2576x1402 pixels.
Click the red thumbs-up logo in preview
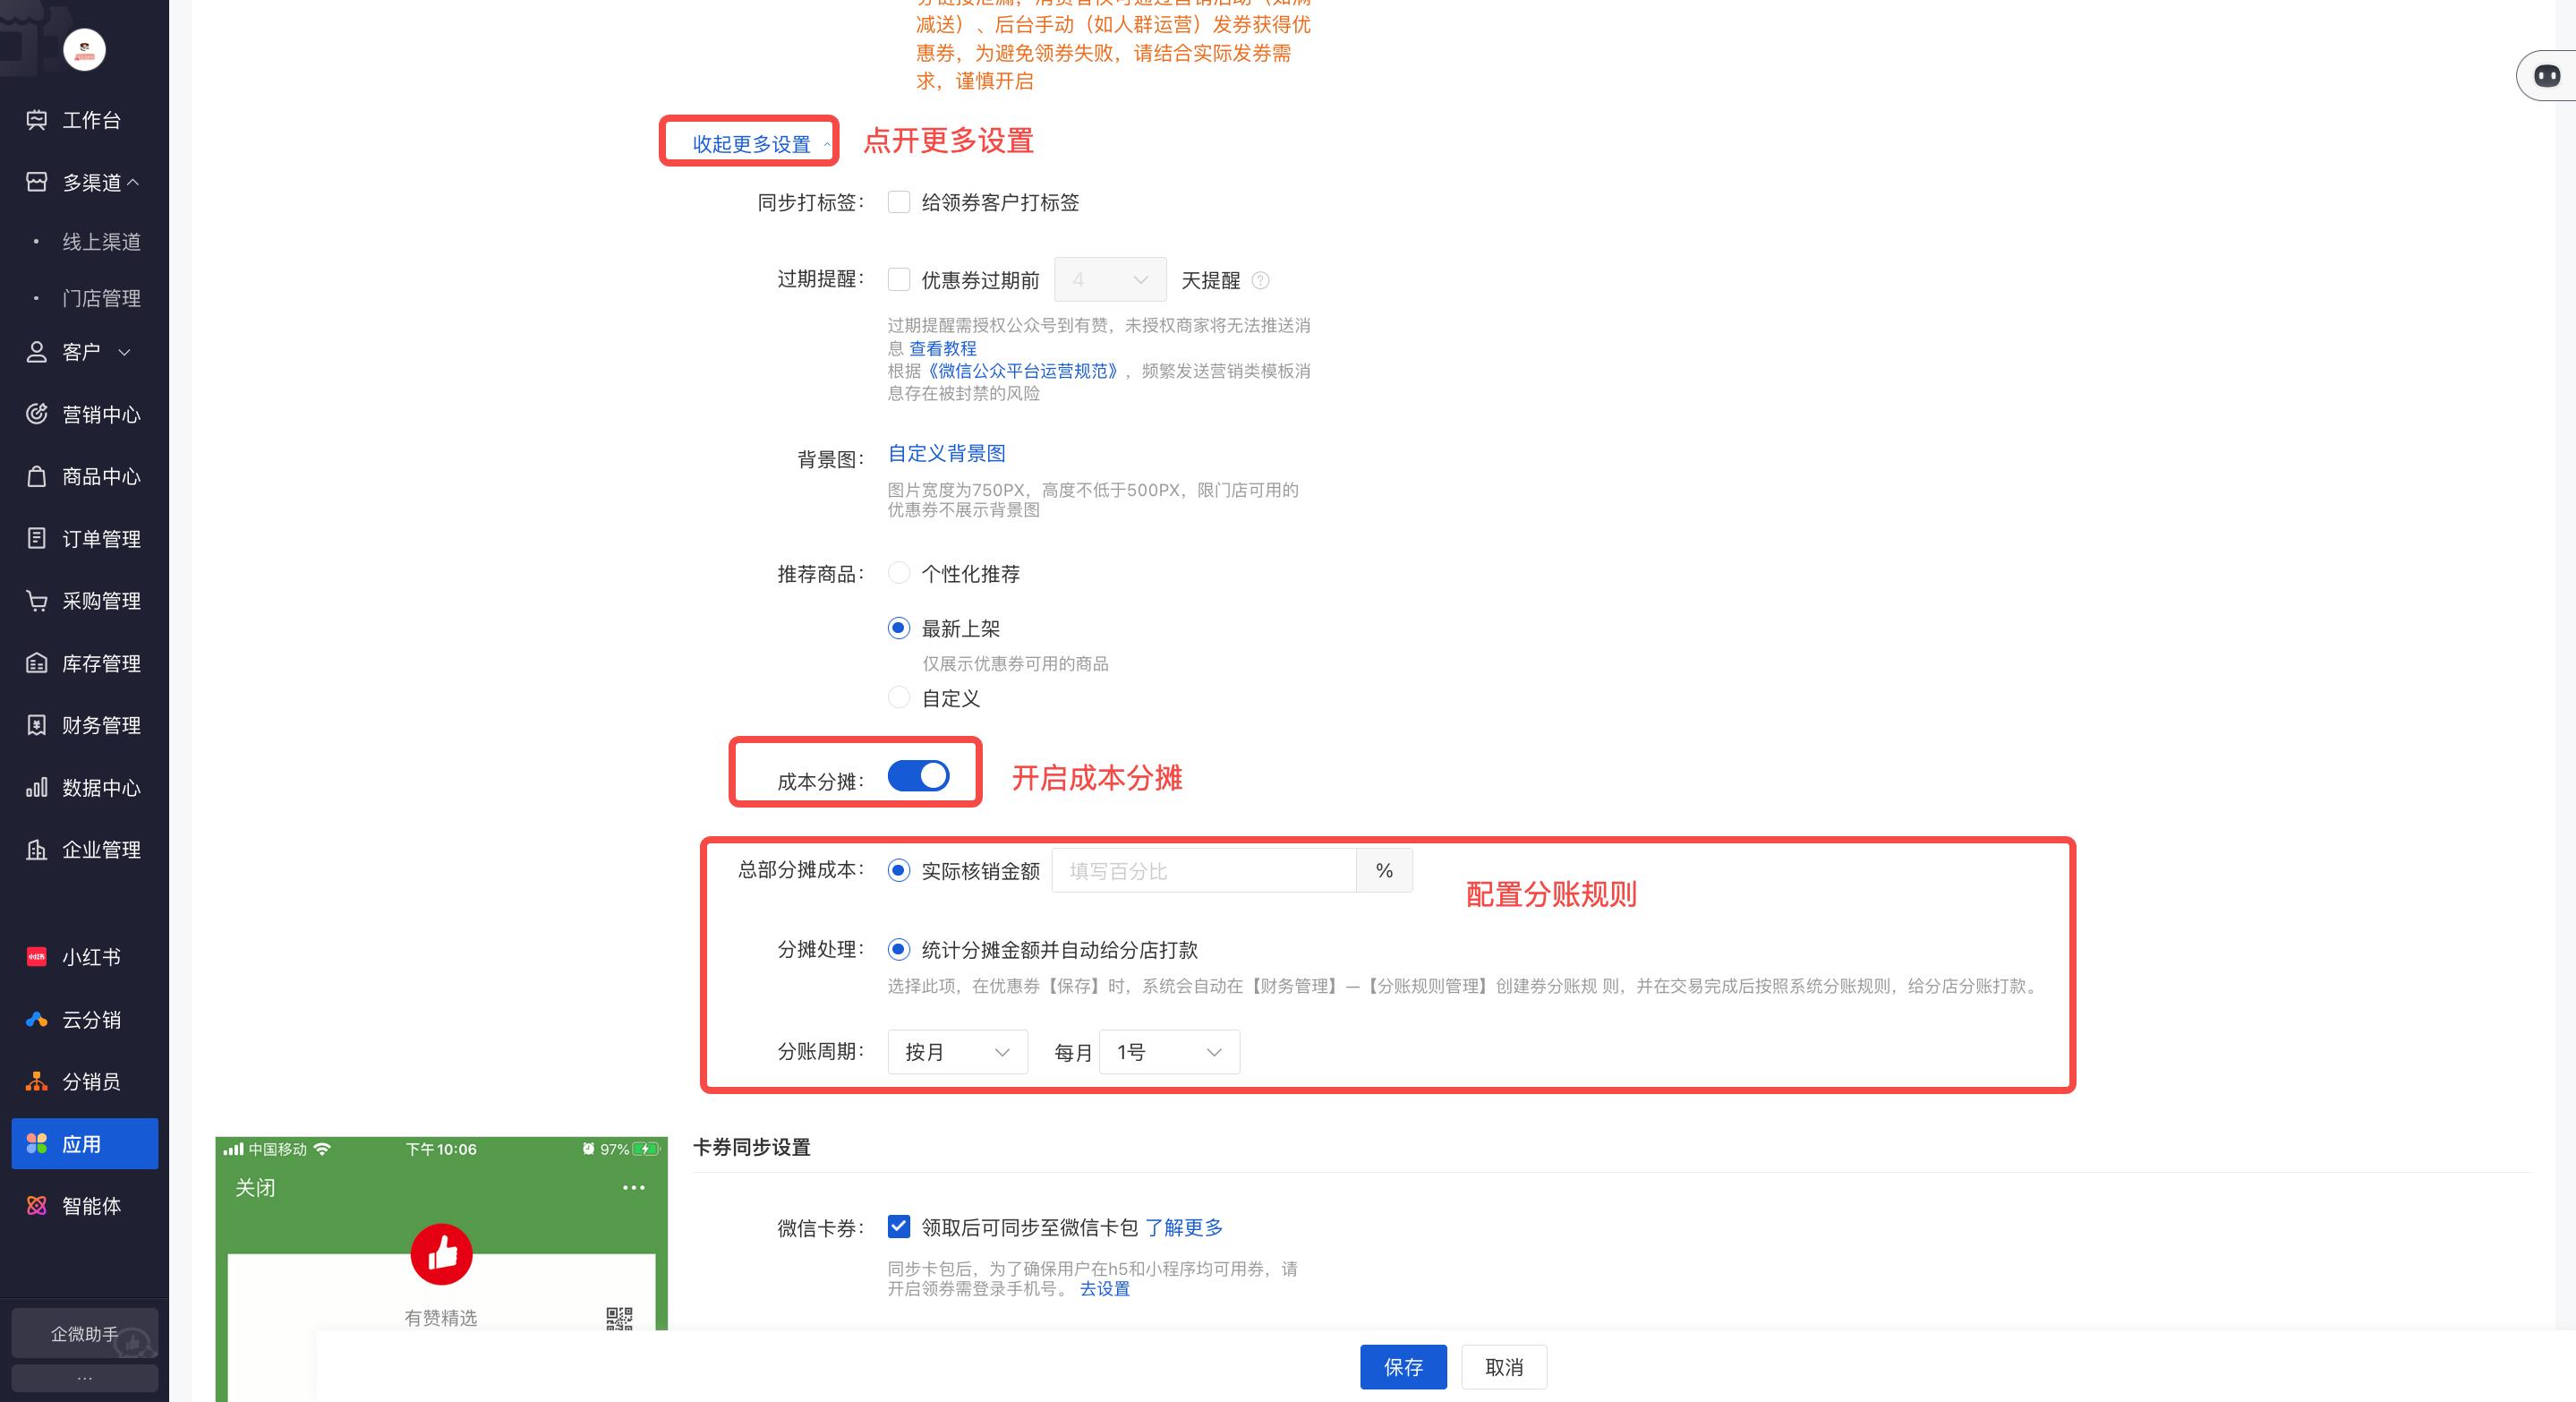(x=441, y=1254)
